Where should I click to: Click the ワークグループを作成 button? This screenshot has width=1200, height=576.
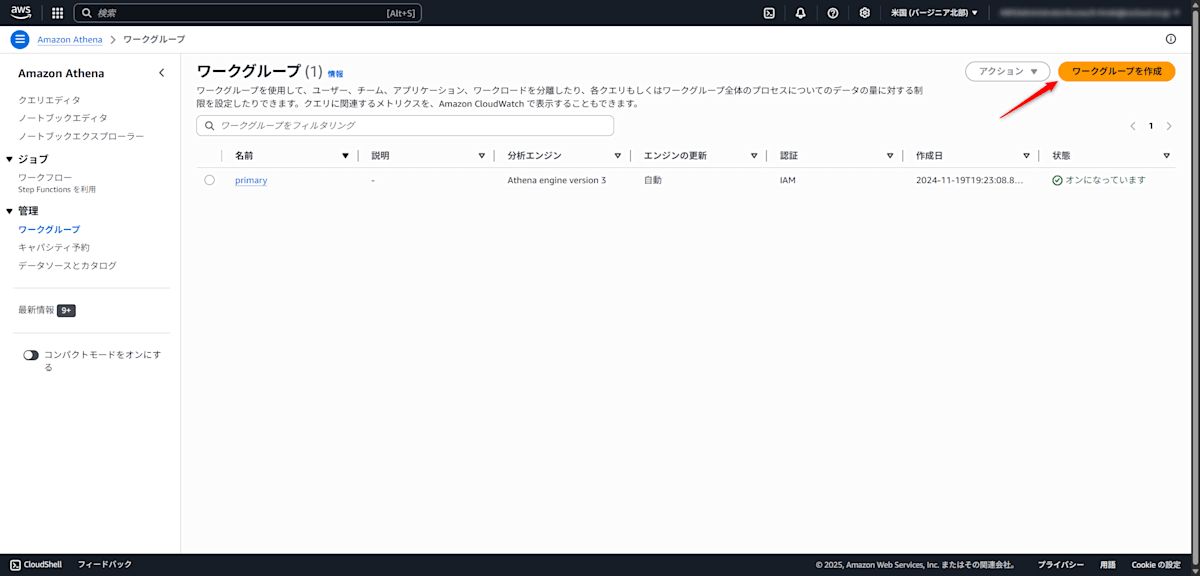click(x=1116, y=71)
